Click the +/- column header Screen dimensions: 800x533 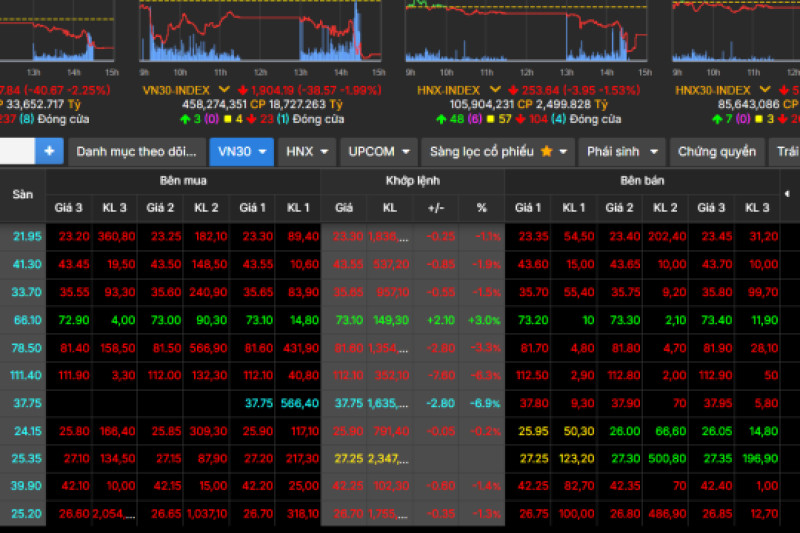435,208
